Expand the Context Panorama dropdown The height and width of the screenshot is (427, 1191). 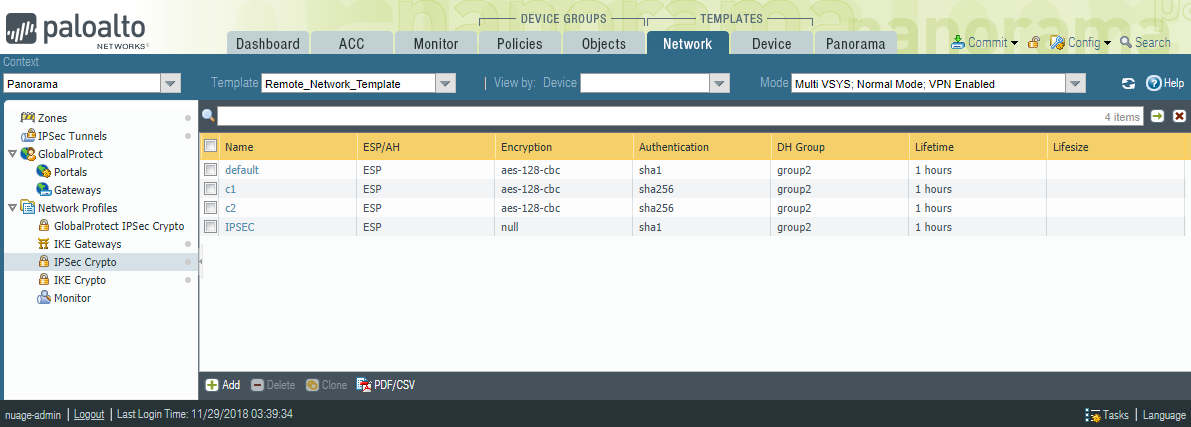pos(170,84)
